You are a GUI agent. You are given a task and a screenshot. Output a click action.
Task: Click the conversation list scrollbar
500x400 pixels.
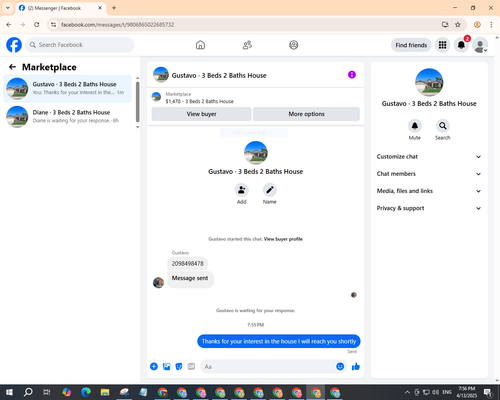coord(137,102)
